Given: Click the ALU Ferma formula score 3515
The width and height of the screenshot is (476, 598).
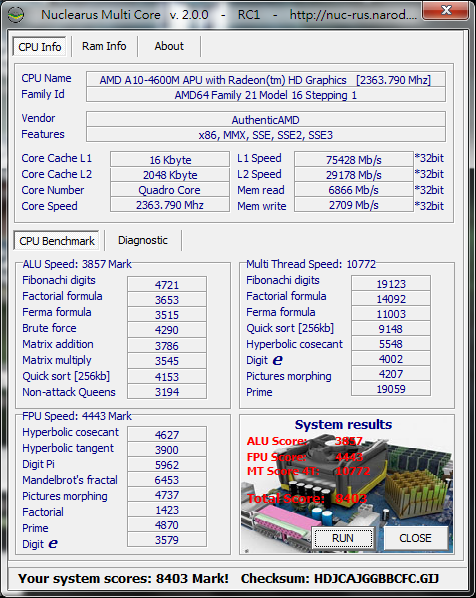Looking at the screenshot, I should (x=167, y=315).
